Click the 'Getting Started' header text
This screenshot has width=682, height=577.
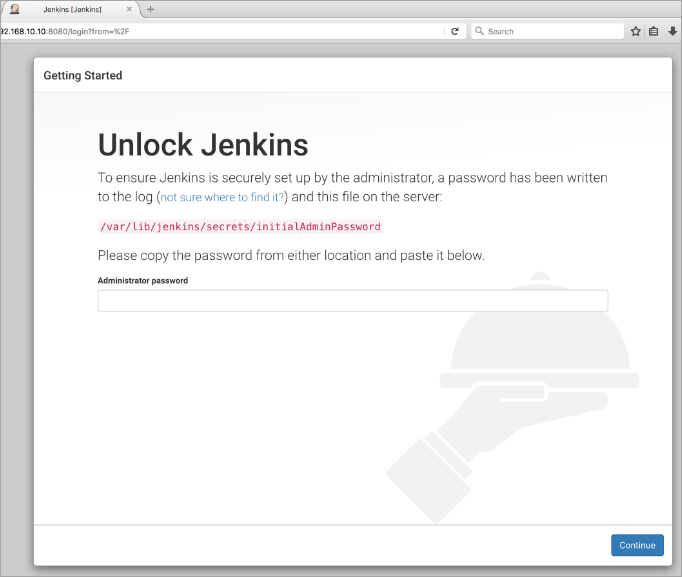pyautogui.click(x=83, y=76)
